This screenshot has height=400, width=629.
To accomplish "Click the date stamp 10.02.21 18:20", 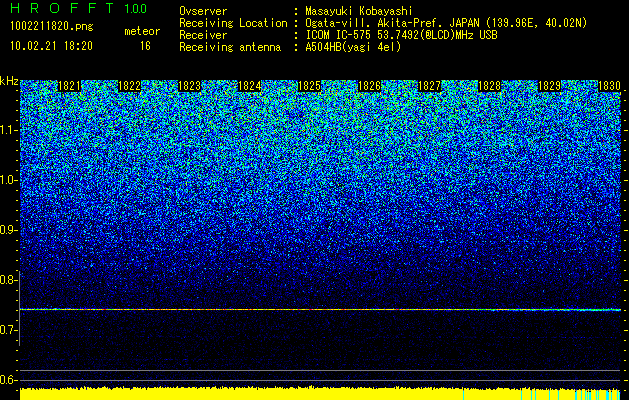I will (x=51, y=46).
